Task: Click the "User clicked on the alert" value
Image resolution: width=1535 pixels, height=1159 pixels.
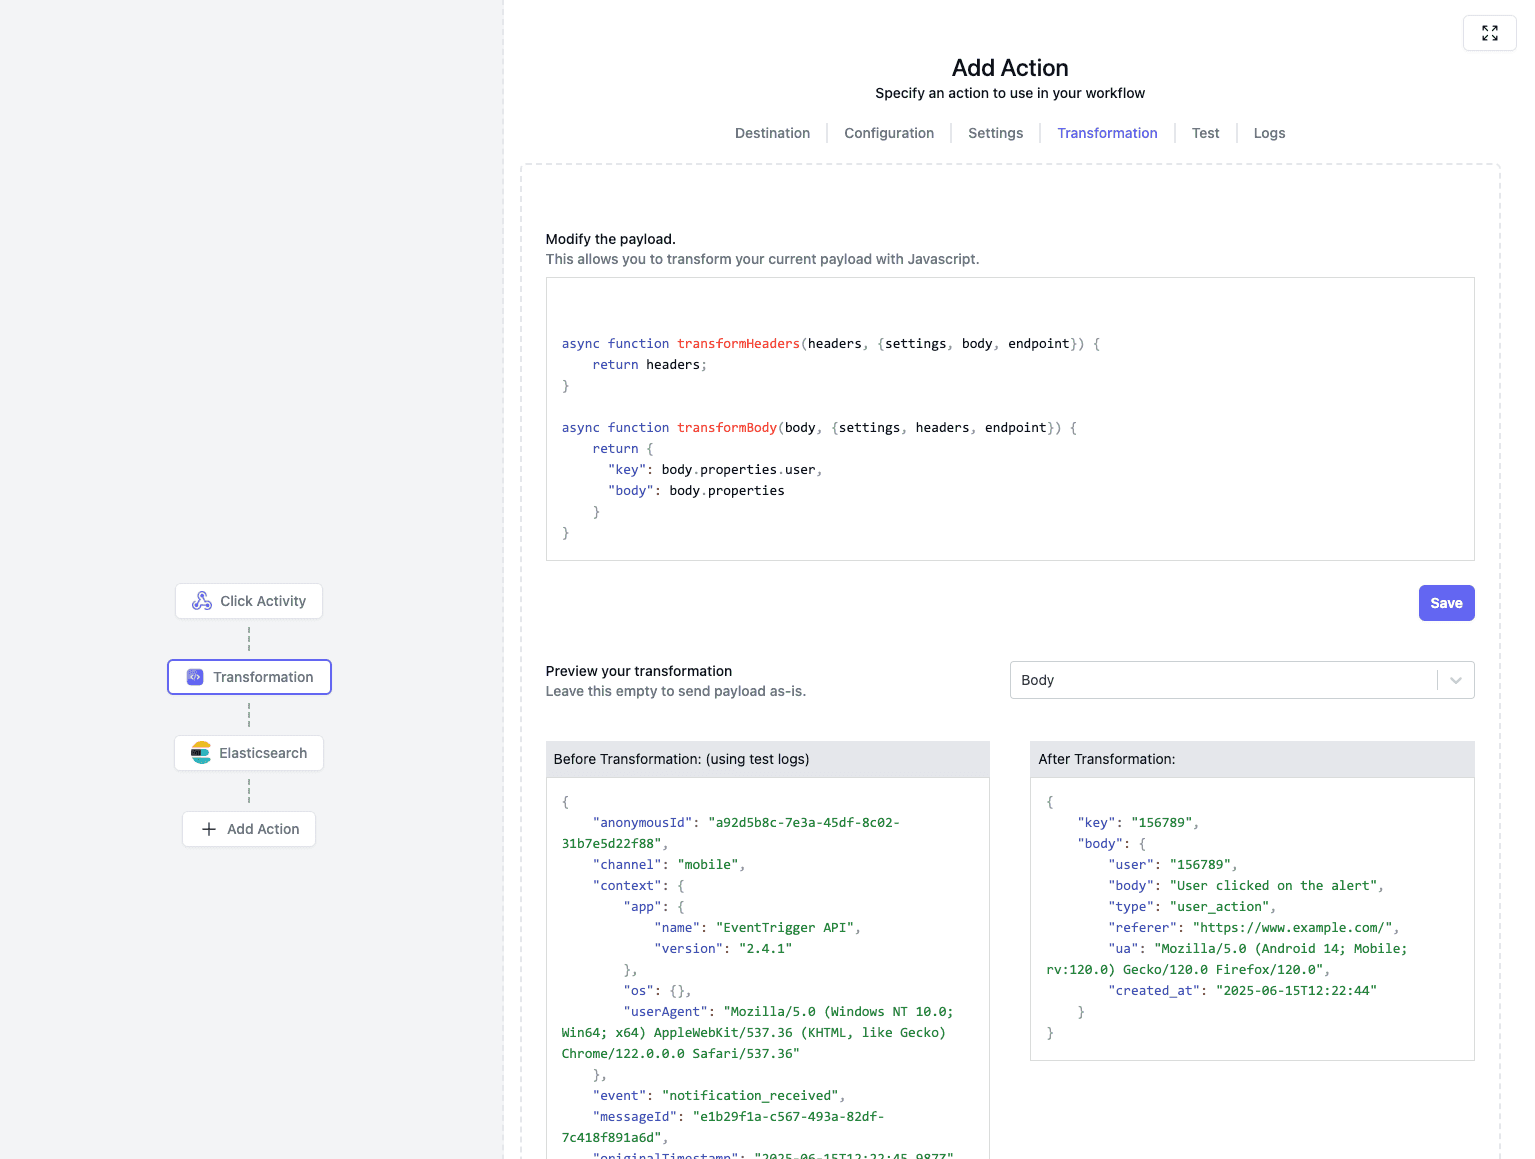Action: 1273,886
